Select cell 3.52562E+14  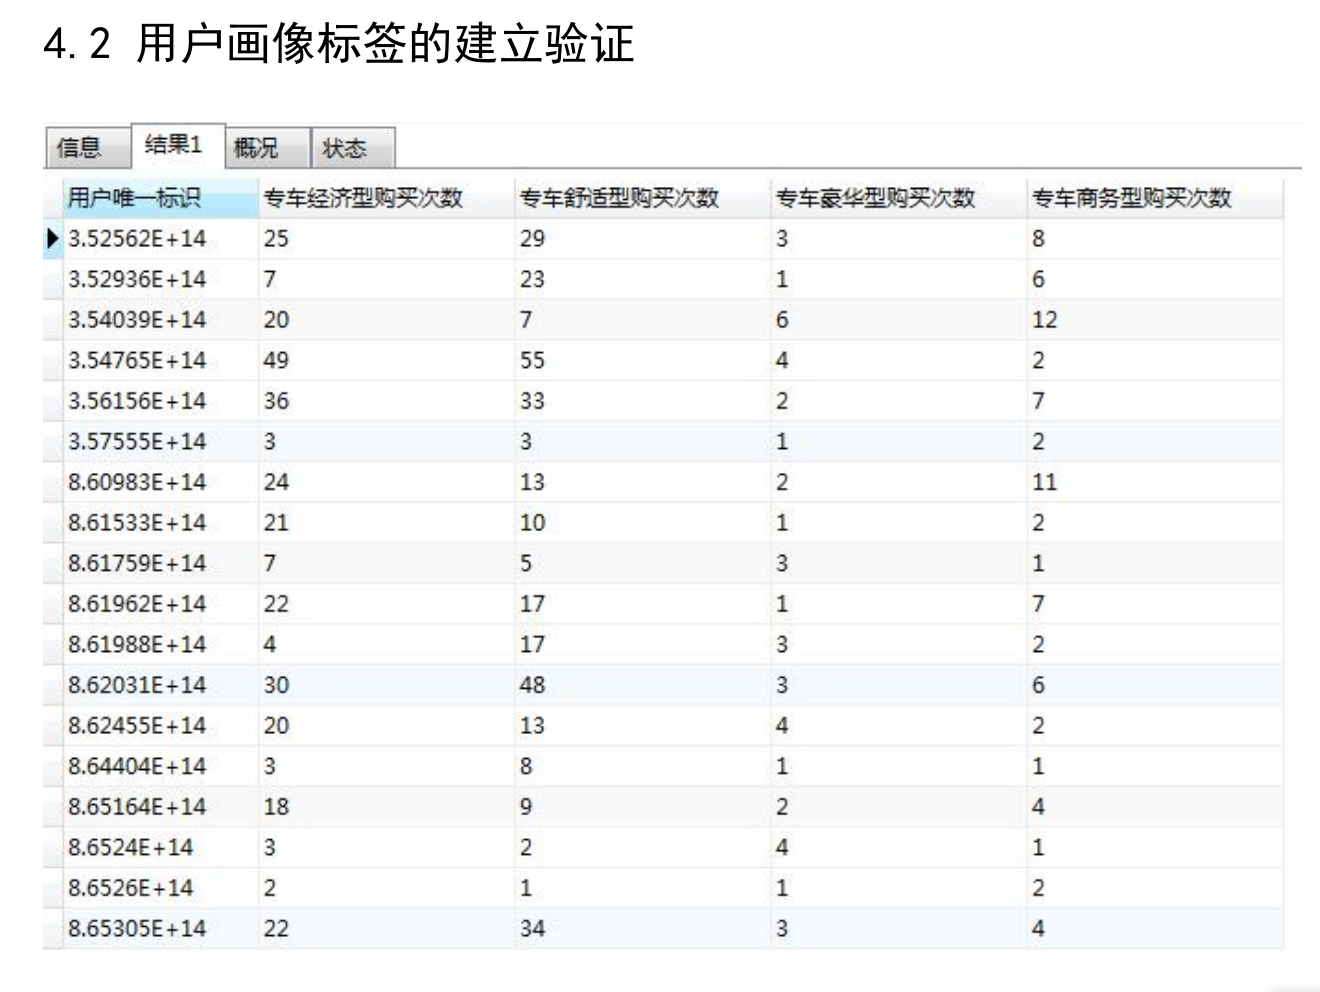point(160,239)
